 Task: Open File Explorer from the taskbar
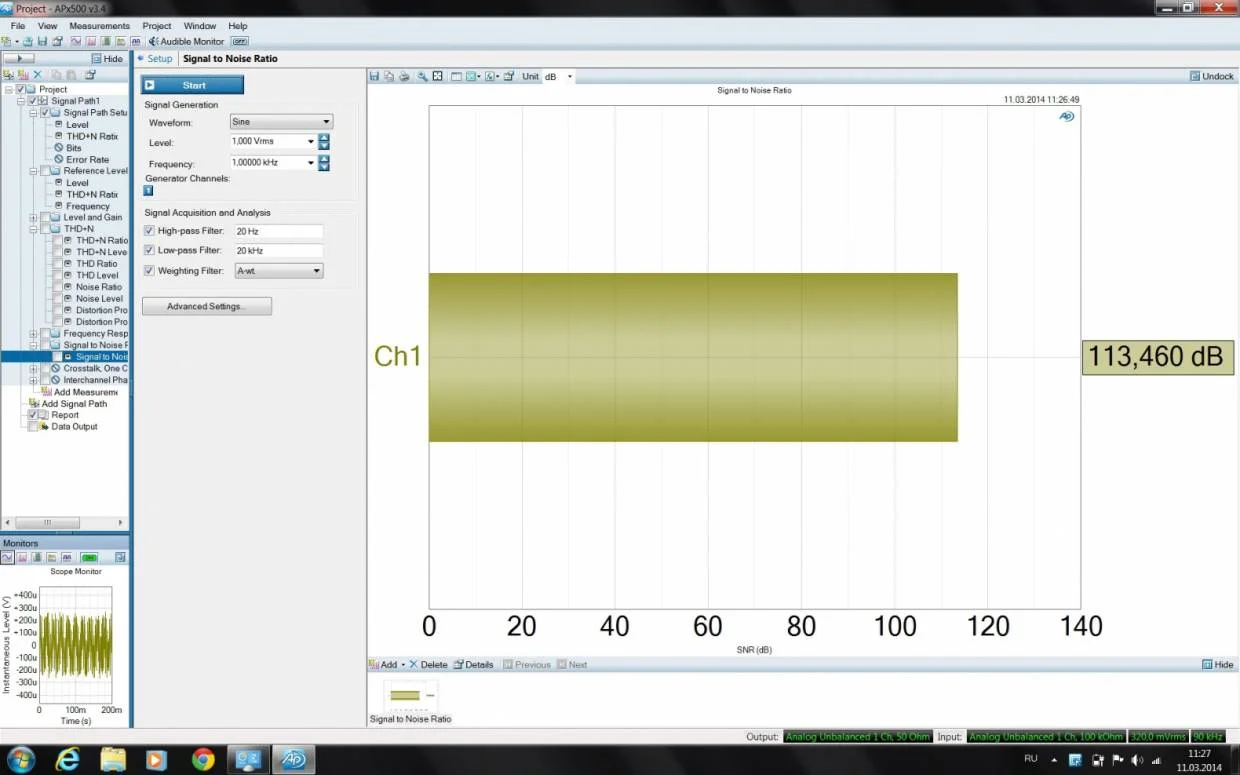[x=112, y=760]
